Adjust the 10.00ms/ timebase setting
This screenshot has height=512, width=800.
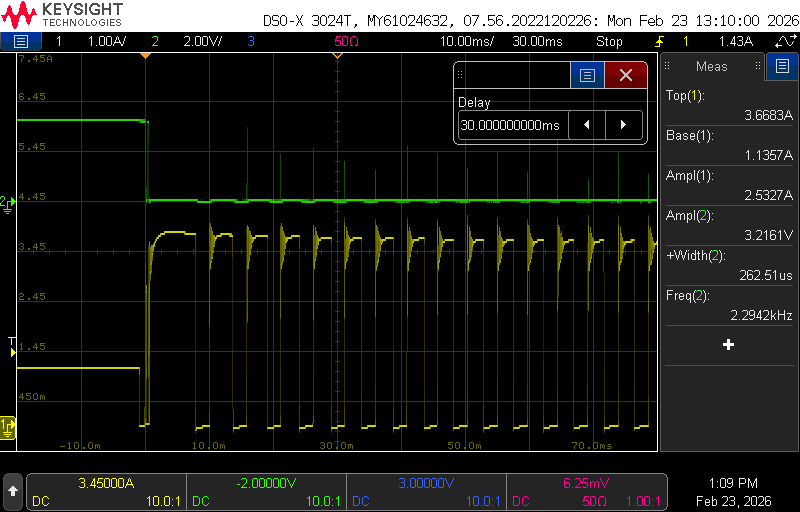(467, 41)
